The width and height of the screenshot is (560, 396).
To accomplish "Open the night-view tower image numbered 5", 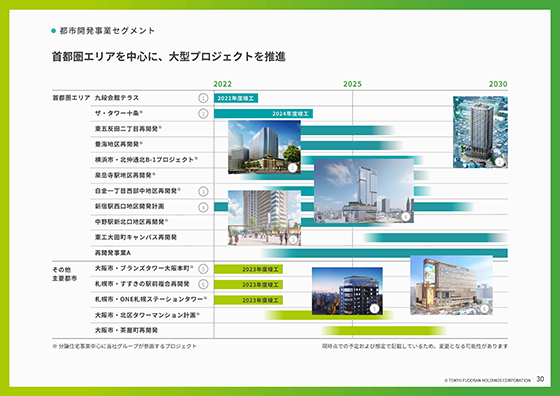I will (x=347, y=291).
